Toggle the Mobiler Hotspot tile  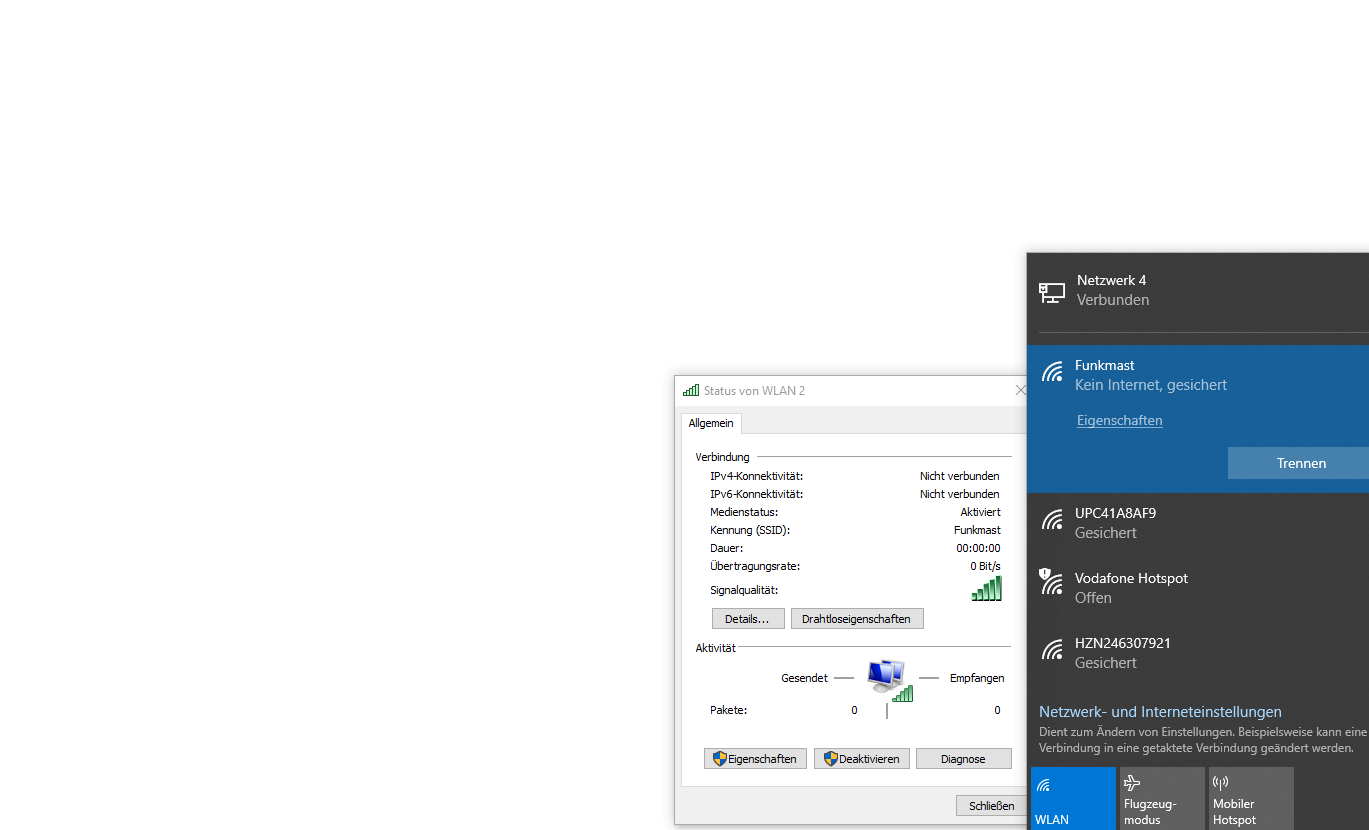(x=1251, y=798)
